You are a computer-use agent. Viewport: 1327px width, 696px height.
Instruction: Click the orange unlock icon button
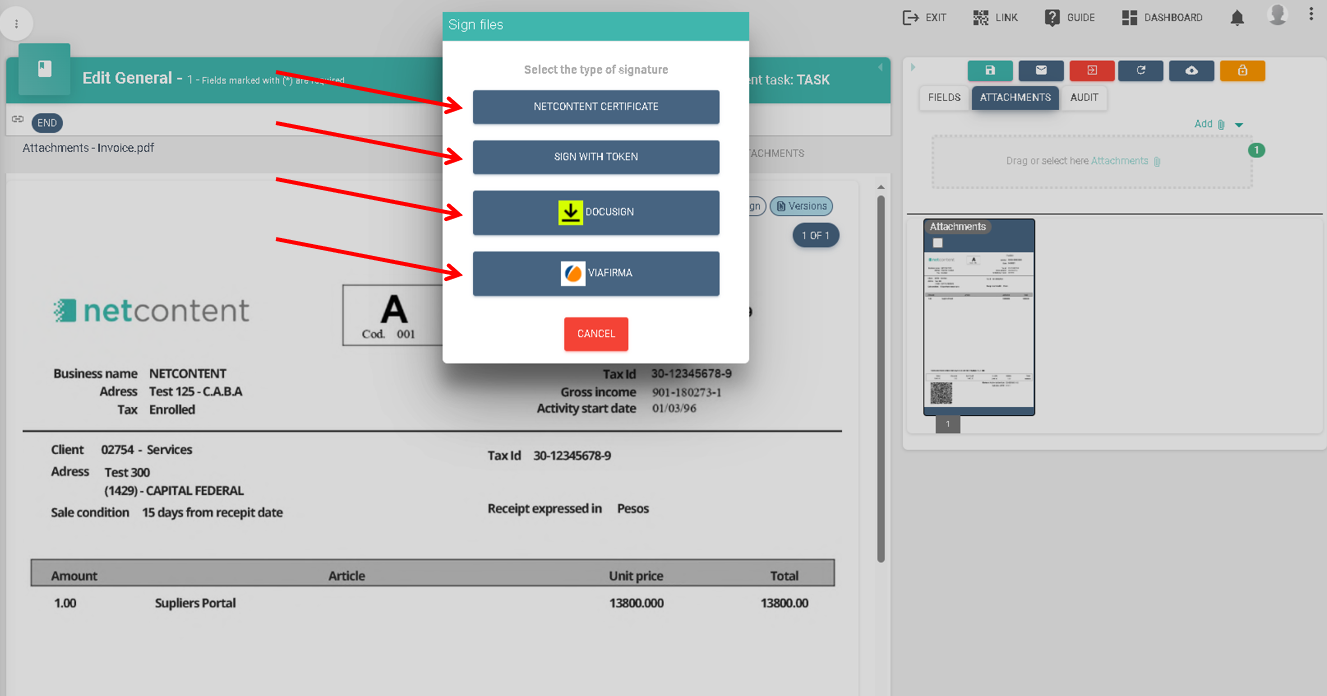click(x=1242, y=70)
